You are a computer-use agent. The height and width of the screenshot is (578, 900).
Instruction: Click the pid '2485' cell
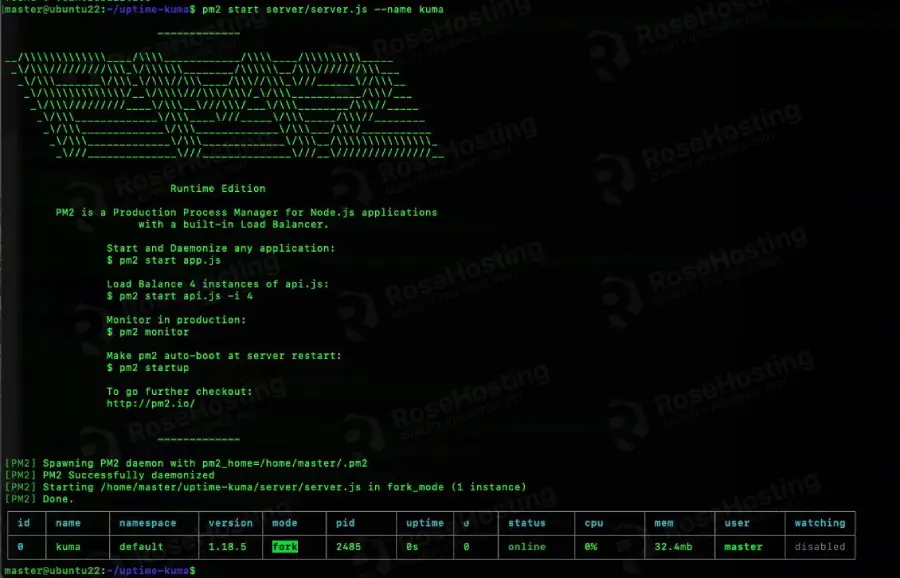[x=348, y=547]
